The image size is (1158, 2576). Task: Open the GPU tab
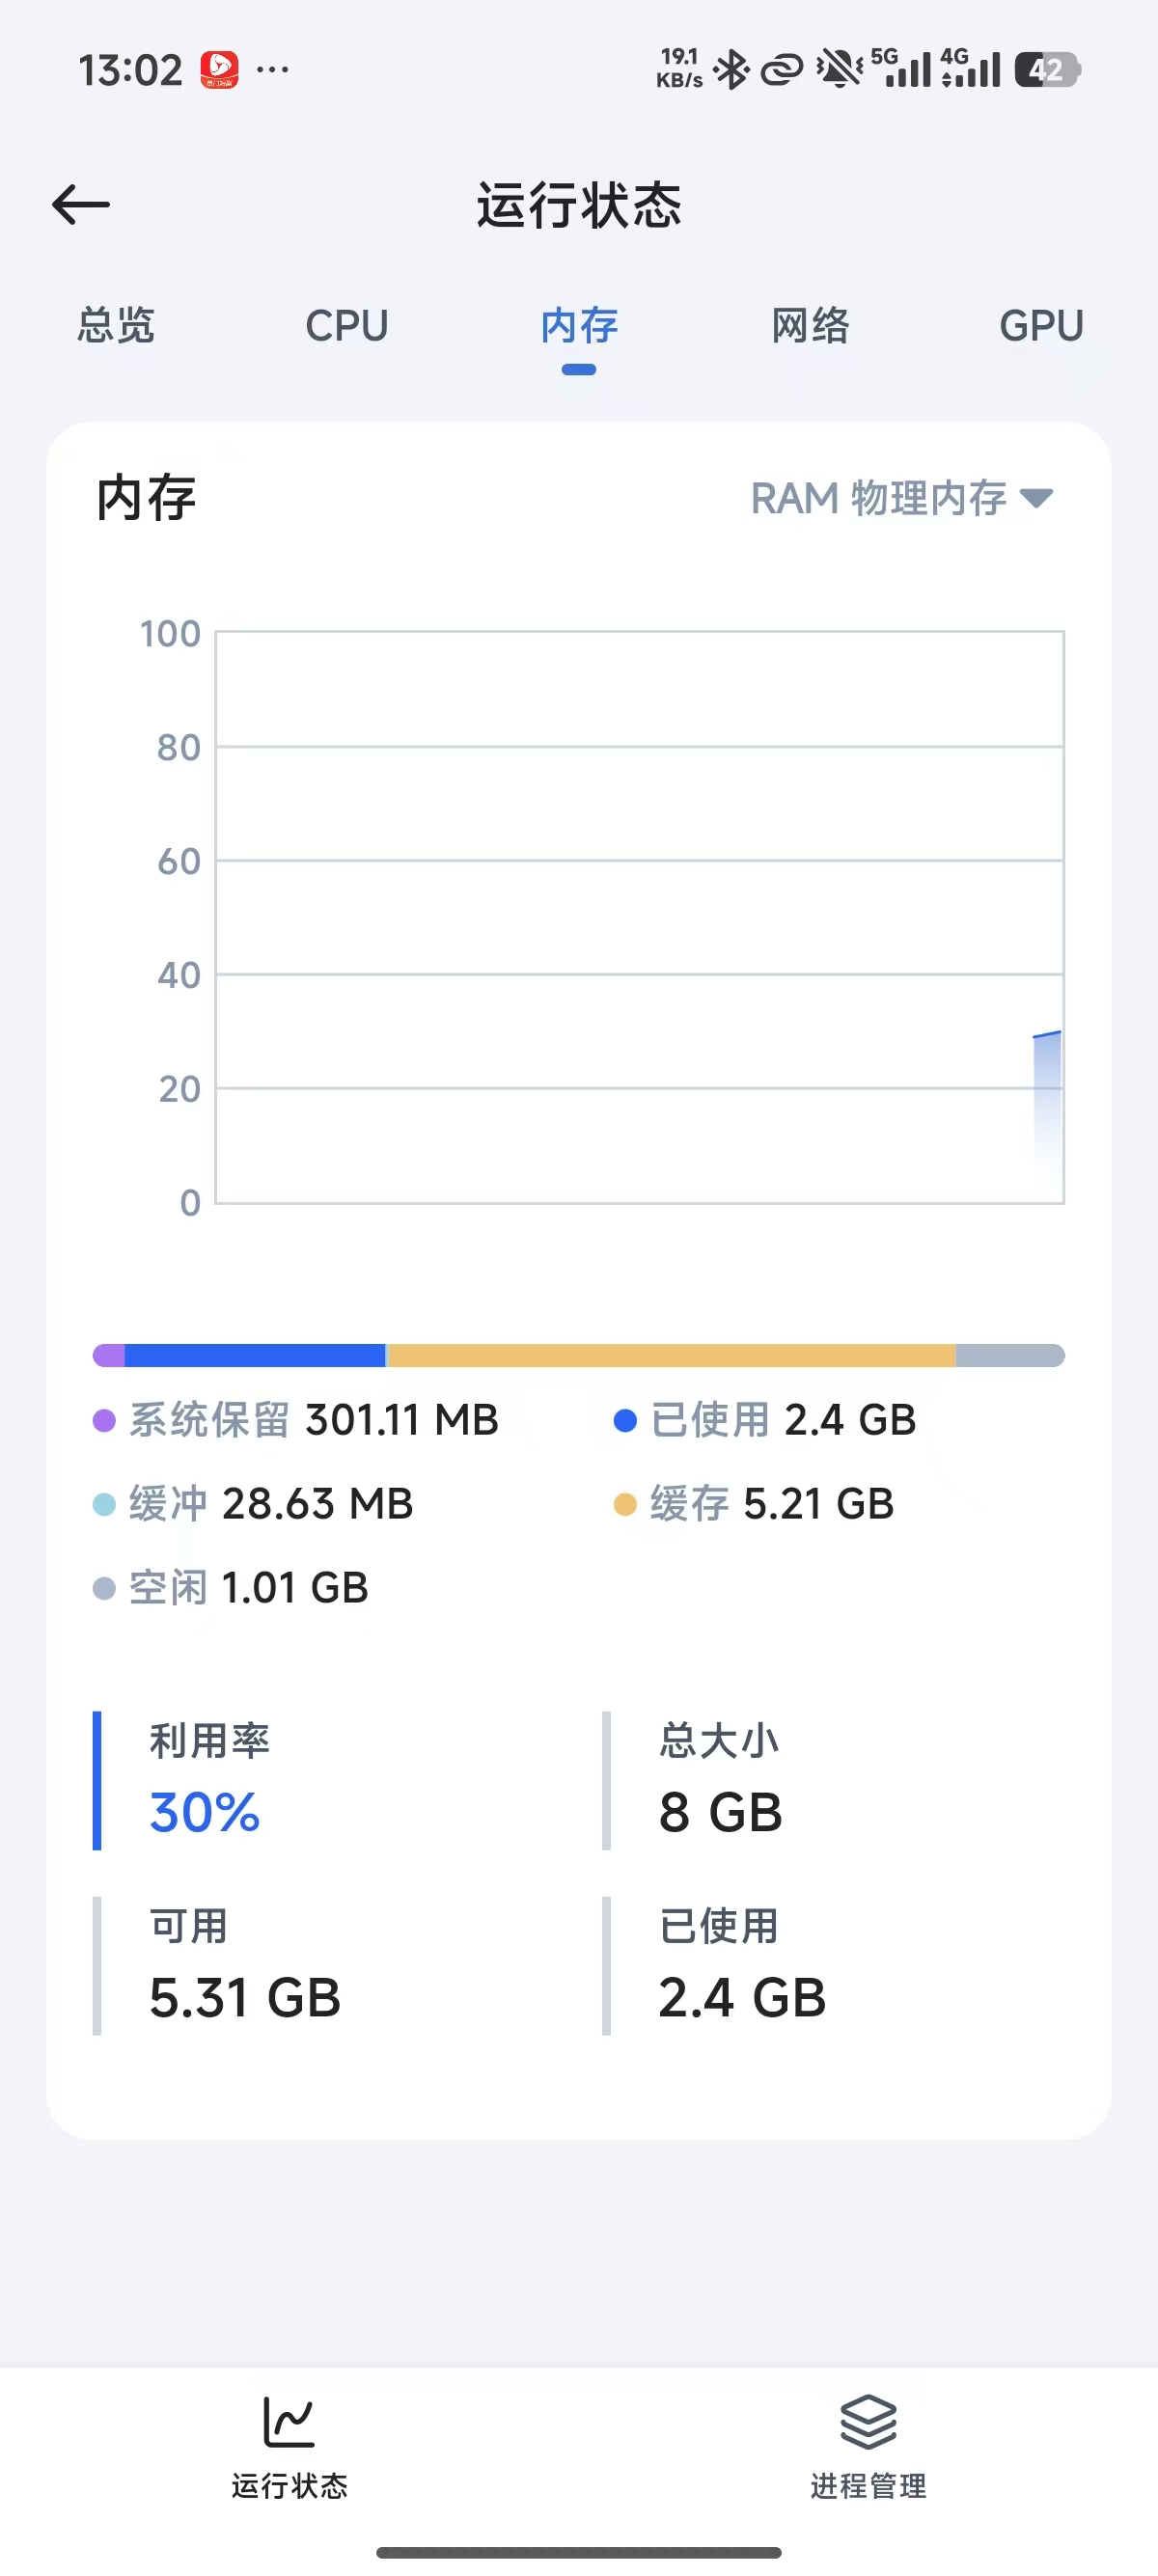coord(1041,326)
